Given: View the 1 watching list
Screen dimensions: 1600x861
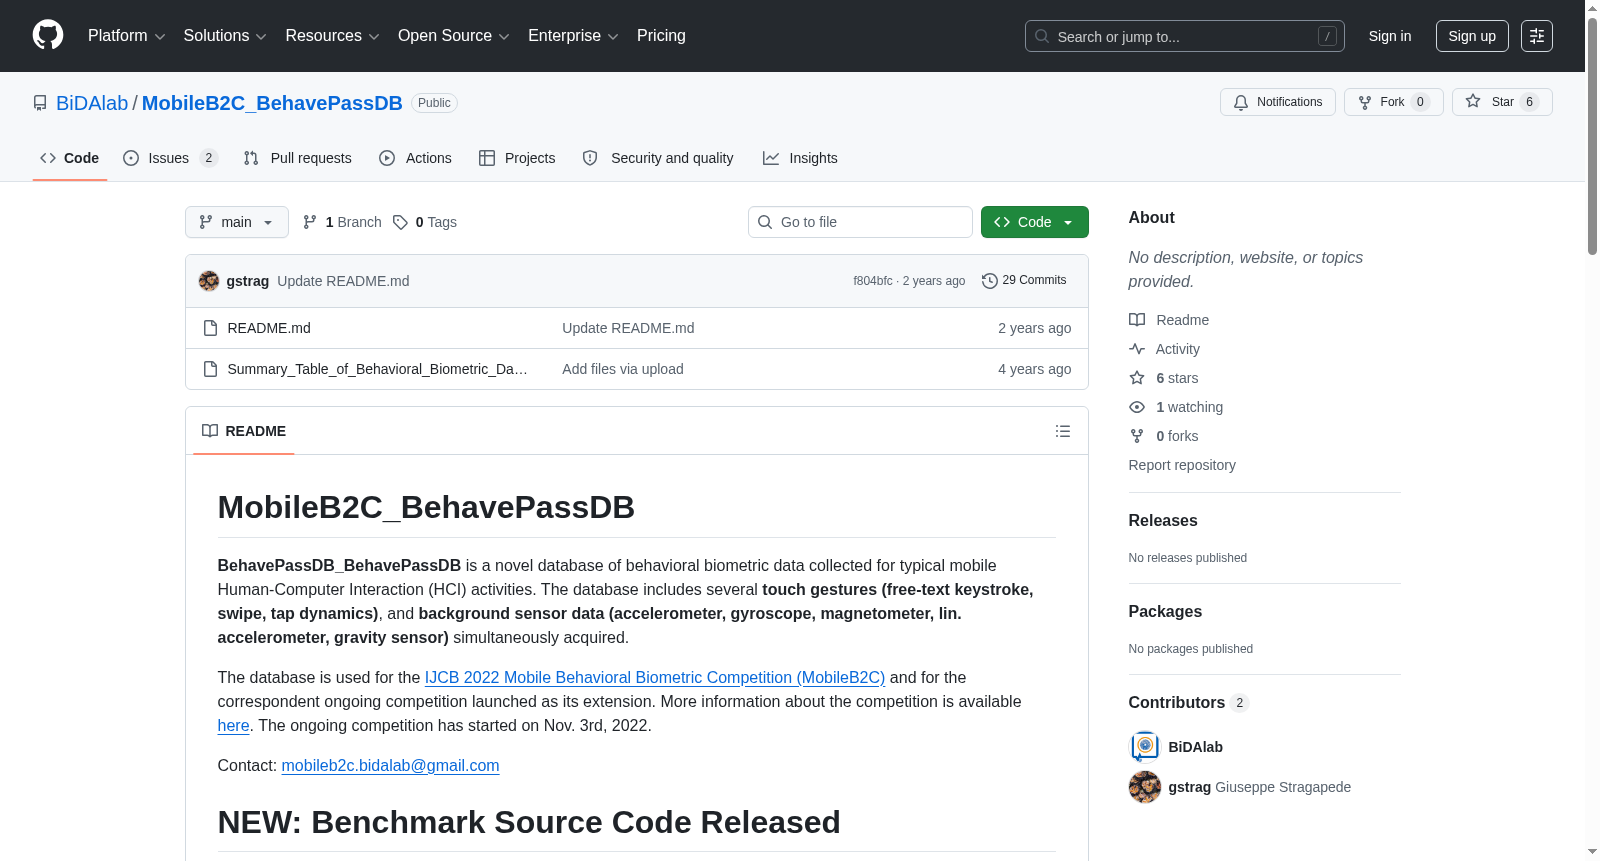Looking at the screenshot, I should pos(1176,407).
